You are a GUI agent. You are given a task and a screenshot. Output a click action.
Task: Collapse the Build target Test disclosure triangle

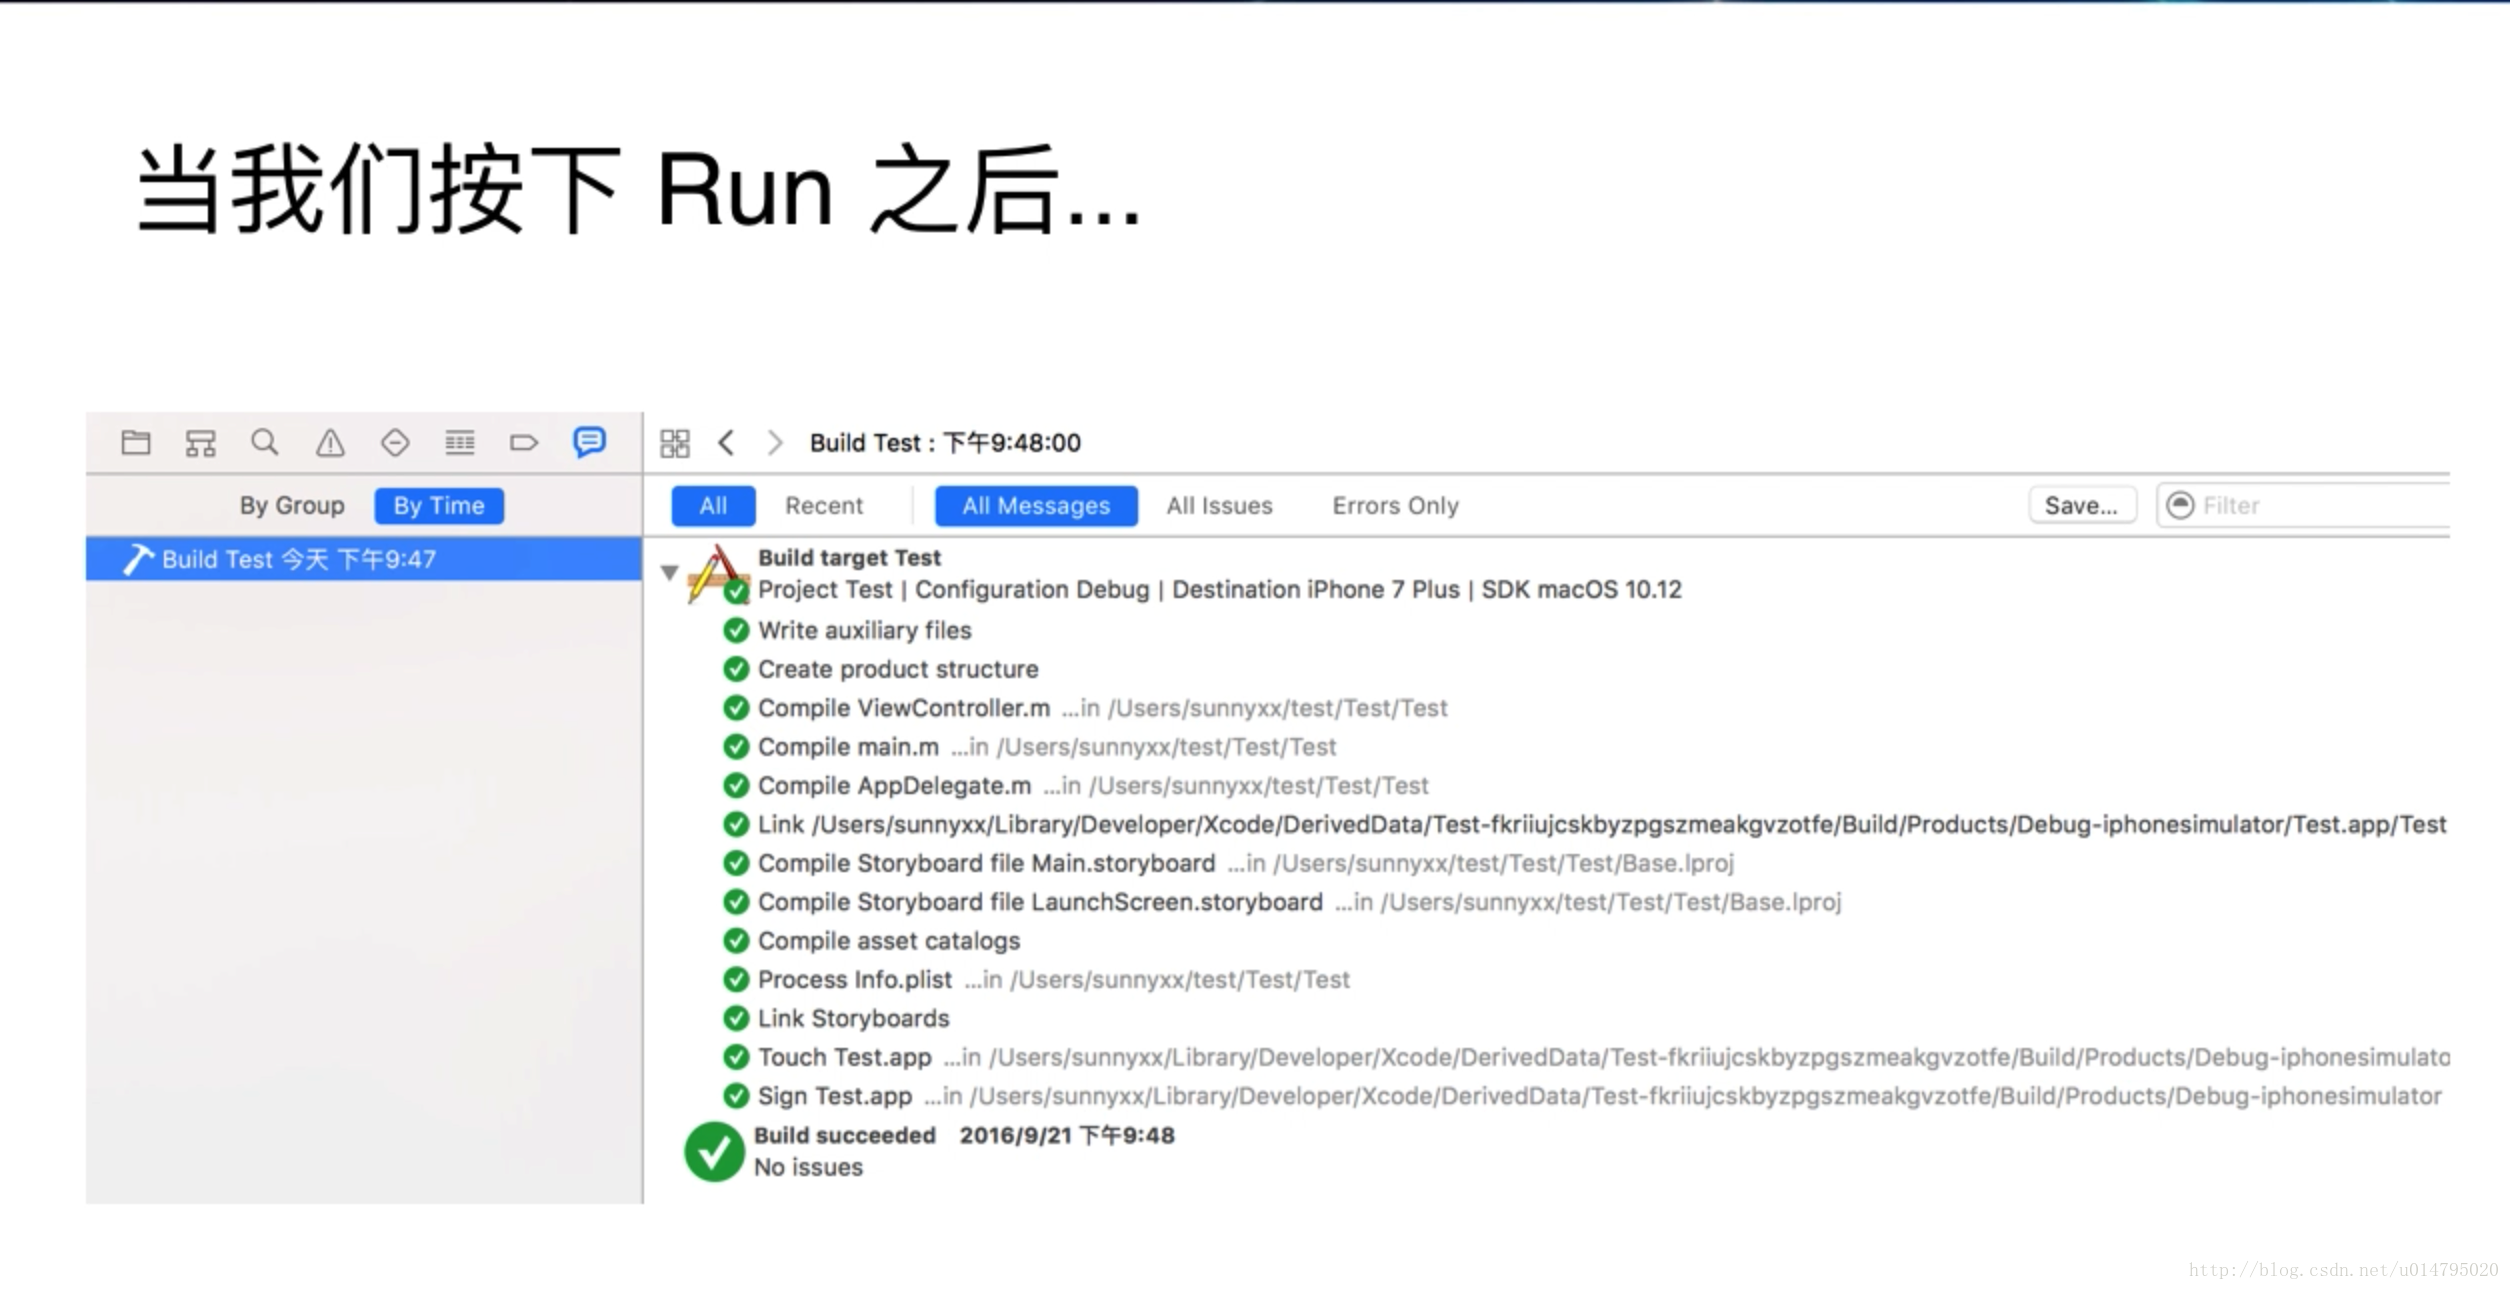[x=670, y=573]
